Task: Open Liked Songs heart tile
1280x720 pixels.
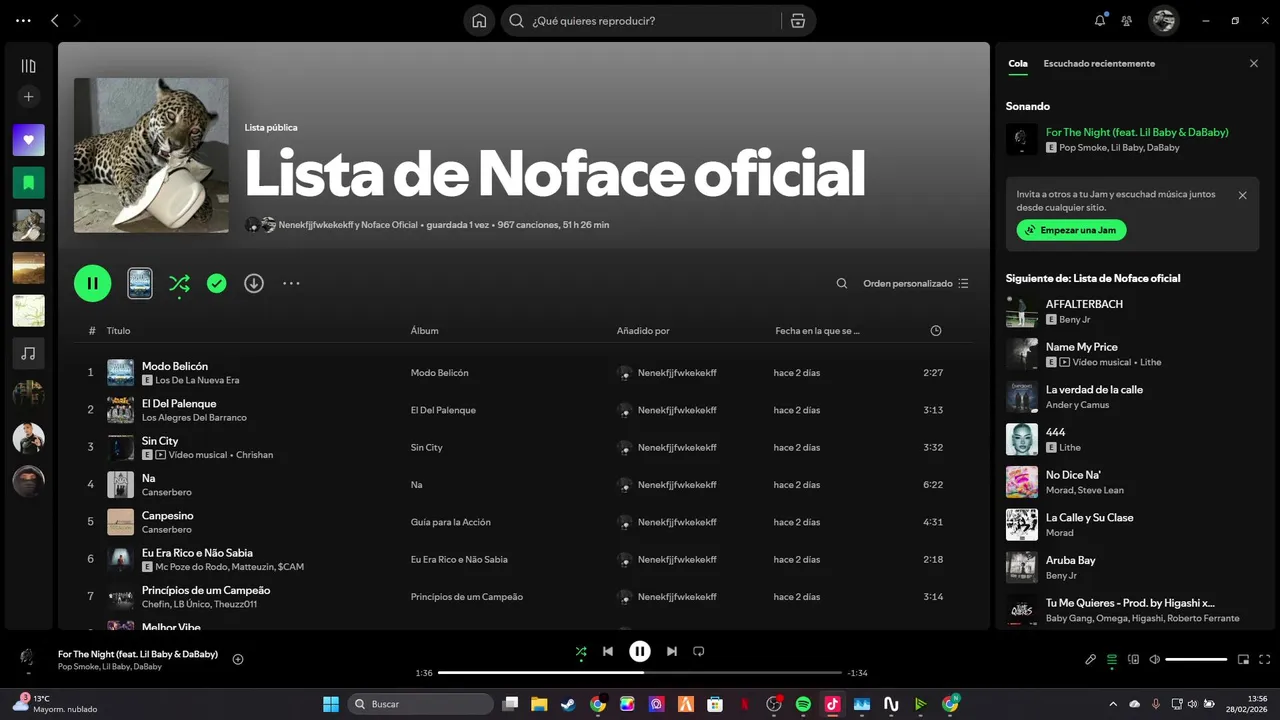Action: click(x=28, y=140)
